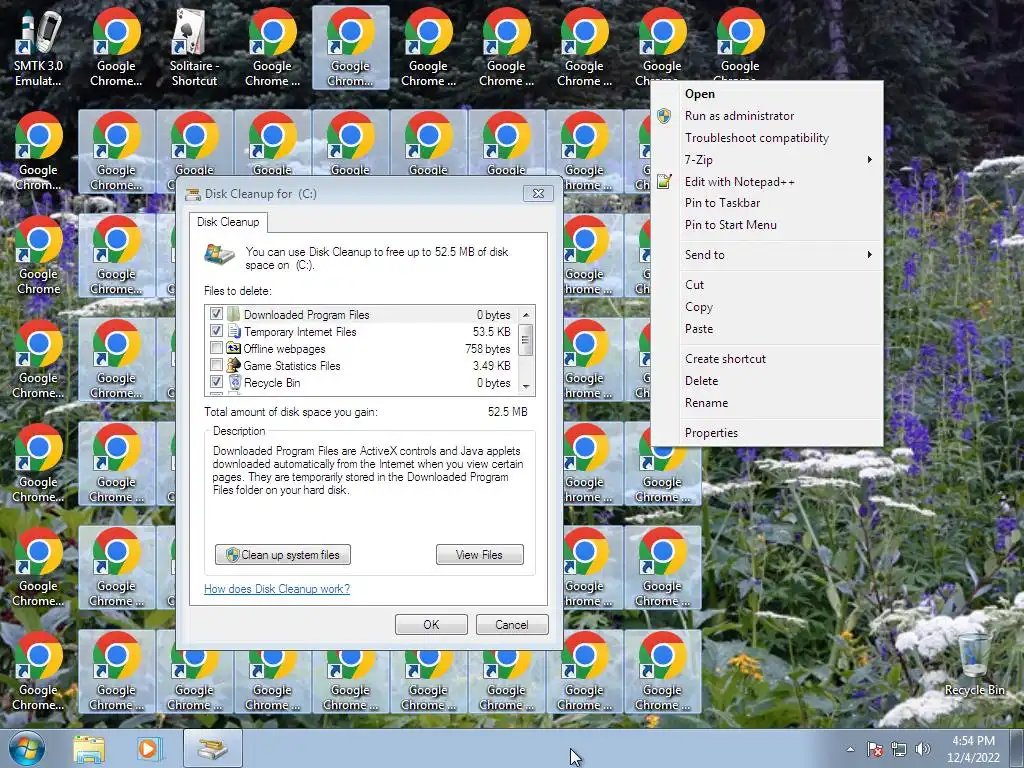Choose Pin to Start Menu
This screenshot has height=768, width=1024.
click(767, 225)
